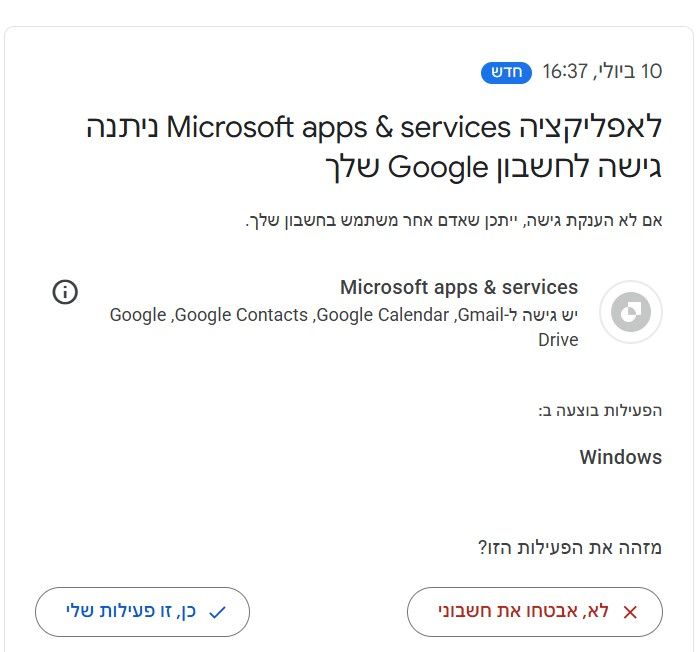Viewport: 697px width, 652px height.
Task: Click the word Google in the headline
Action: tap(438, 168)
